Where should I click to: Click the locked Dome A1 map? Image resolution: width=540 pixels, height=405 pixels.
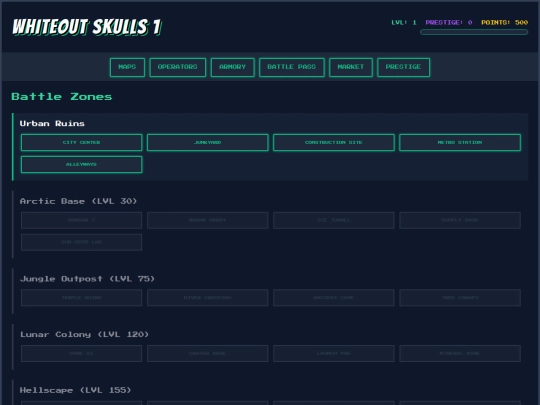click(x=81, y=354)
